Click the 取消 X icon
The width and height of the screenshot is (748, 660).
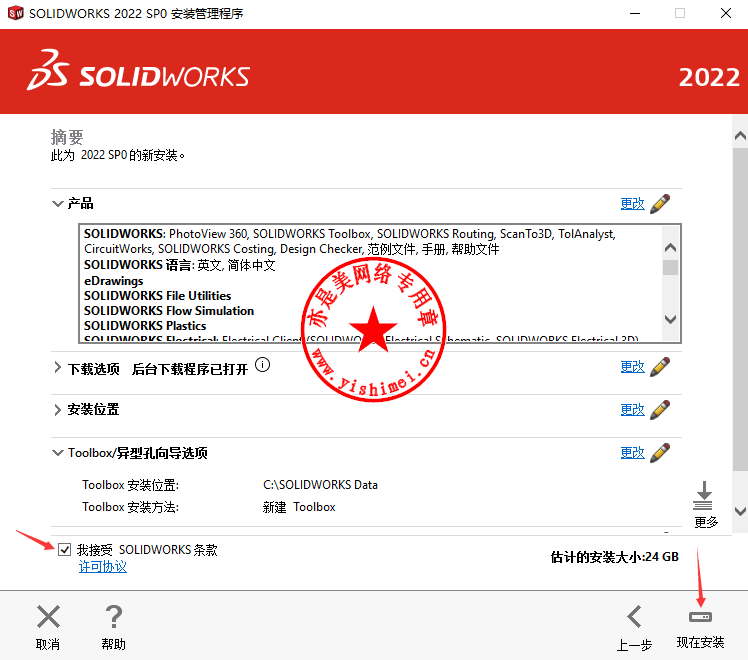48,617
